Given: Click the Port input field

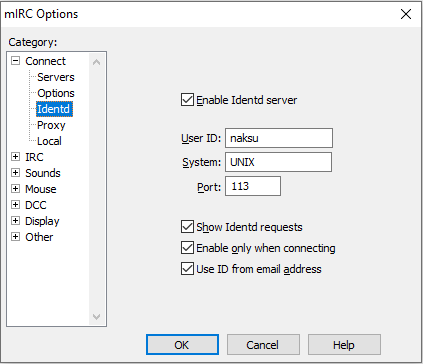Looking at the screenshot, I should pyautogui.click(x=253, y=186).
